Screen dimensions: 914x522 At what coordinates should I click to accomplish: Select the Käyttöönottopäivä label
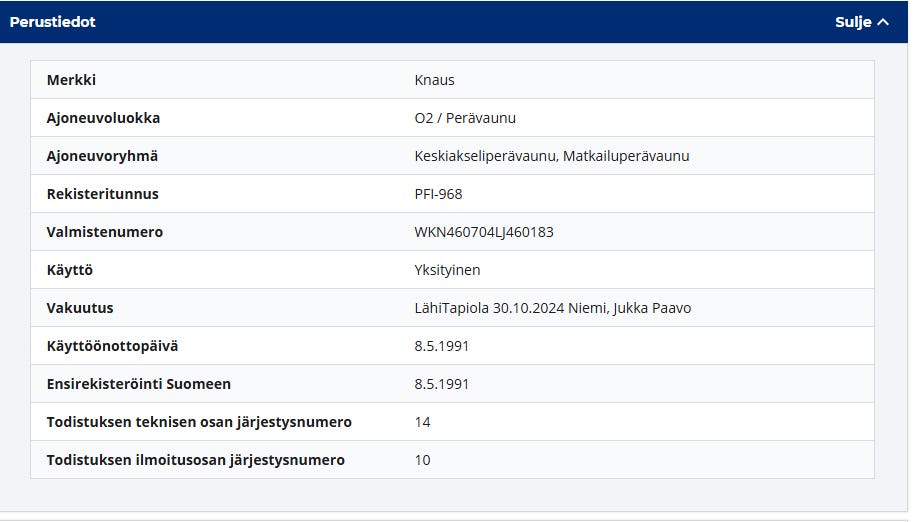(x=113, y=346)
